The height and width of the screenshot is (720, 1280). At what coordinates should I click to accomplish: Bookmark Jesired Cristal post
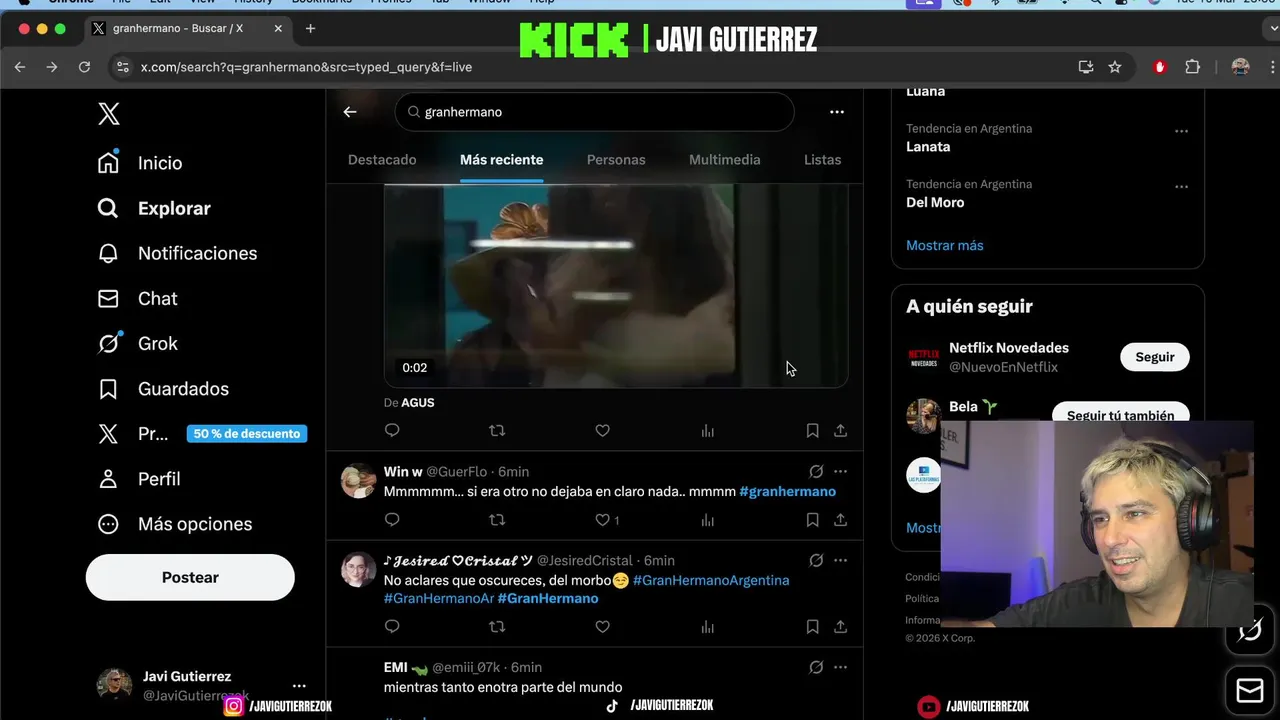(x=812, y=627)
